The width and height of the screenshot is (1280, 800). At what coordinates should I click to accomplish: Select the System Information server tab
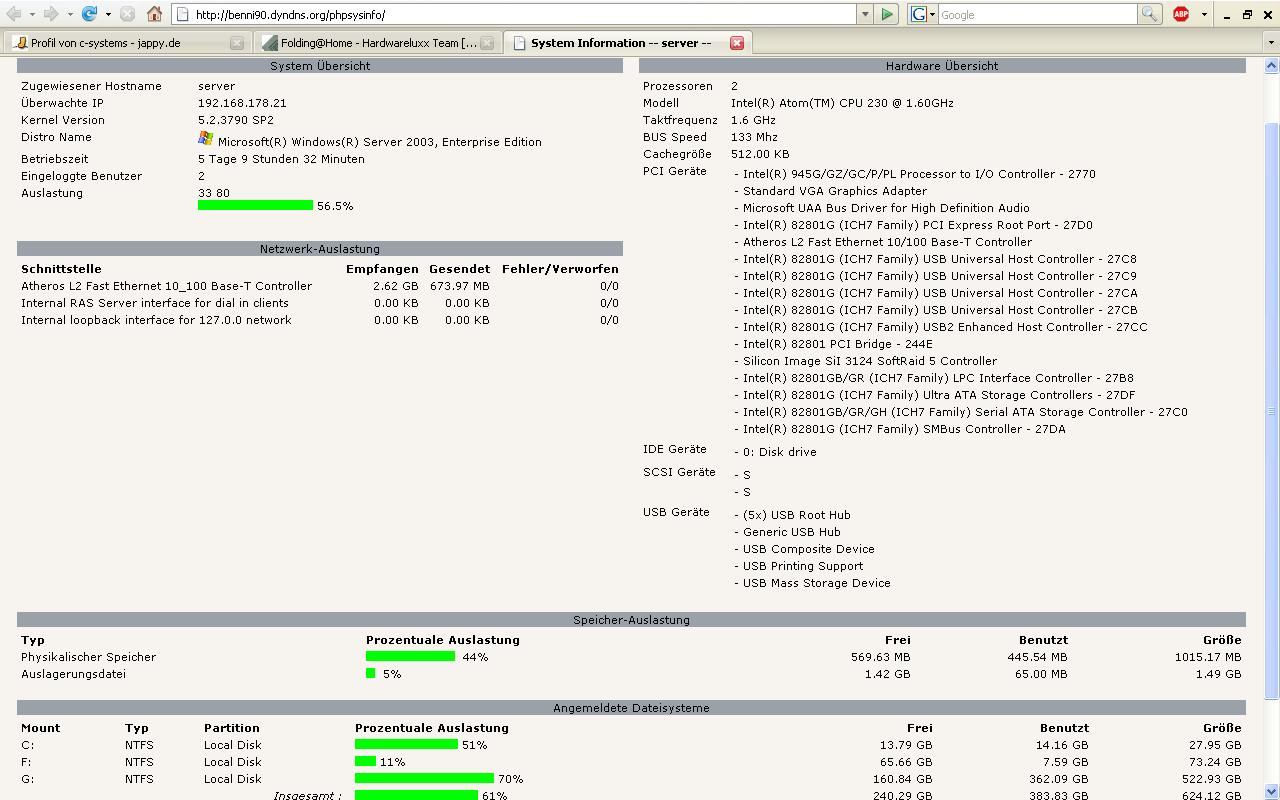tap(627, 43)
